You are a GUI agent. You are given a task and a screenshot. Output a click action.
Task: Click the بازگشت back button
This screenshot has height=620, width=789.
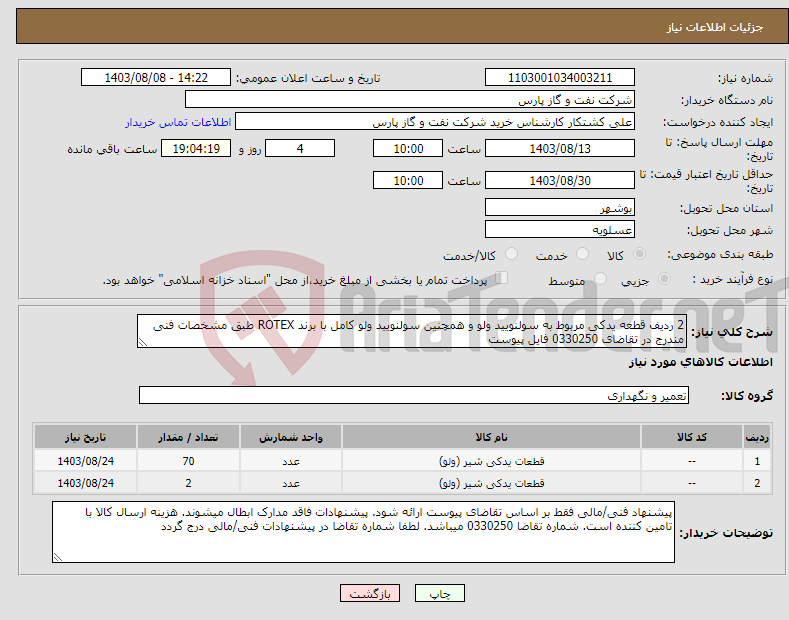[370, 593]
